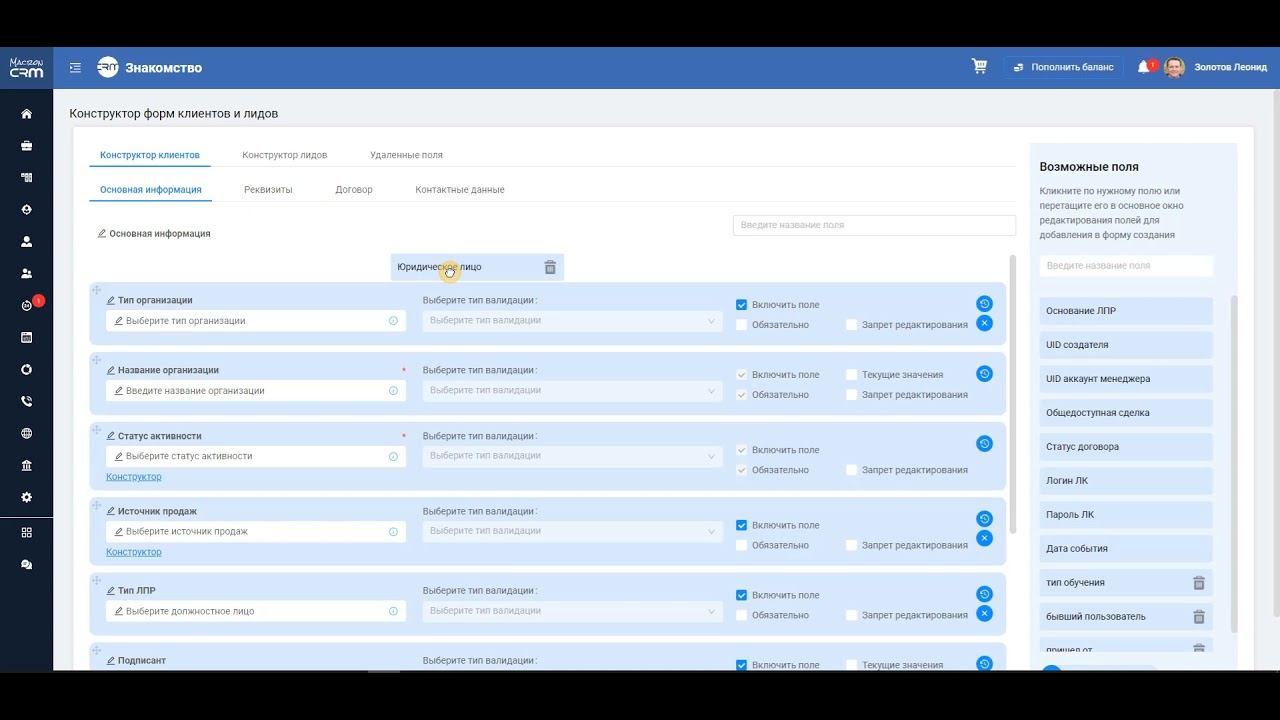Click the "Пополнить баланс" button
The width and height of the screenshot is (1280, 720).
[1063, 67]
